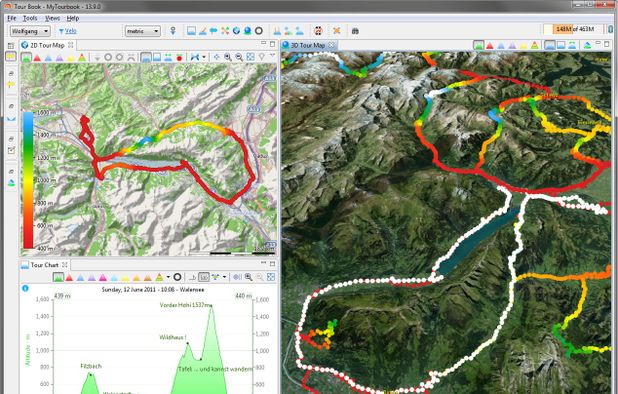This screenshot has height=394, width=618.
Task: Toggle yellow gradient color triangle in 2D map
Action: tap(71, 58)
